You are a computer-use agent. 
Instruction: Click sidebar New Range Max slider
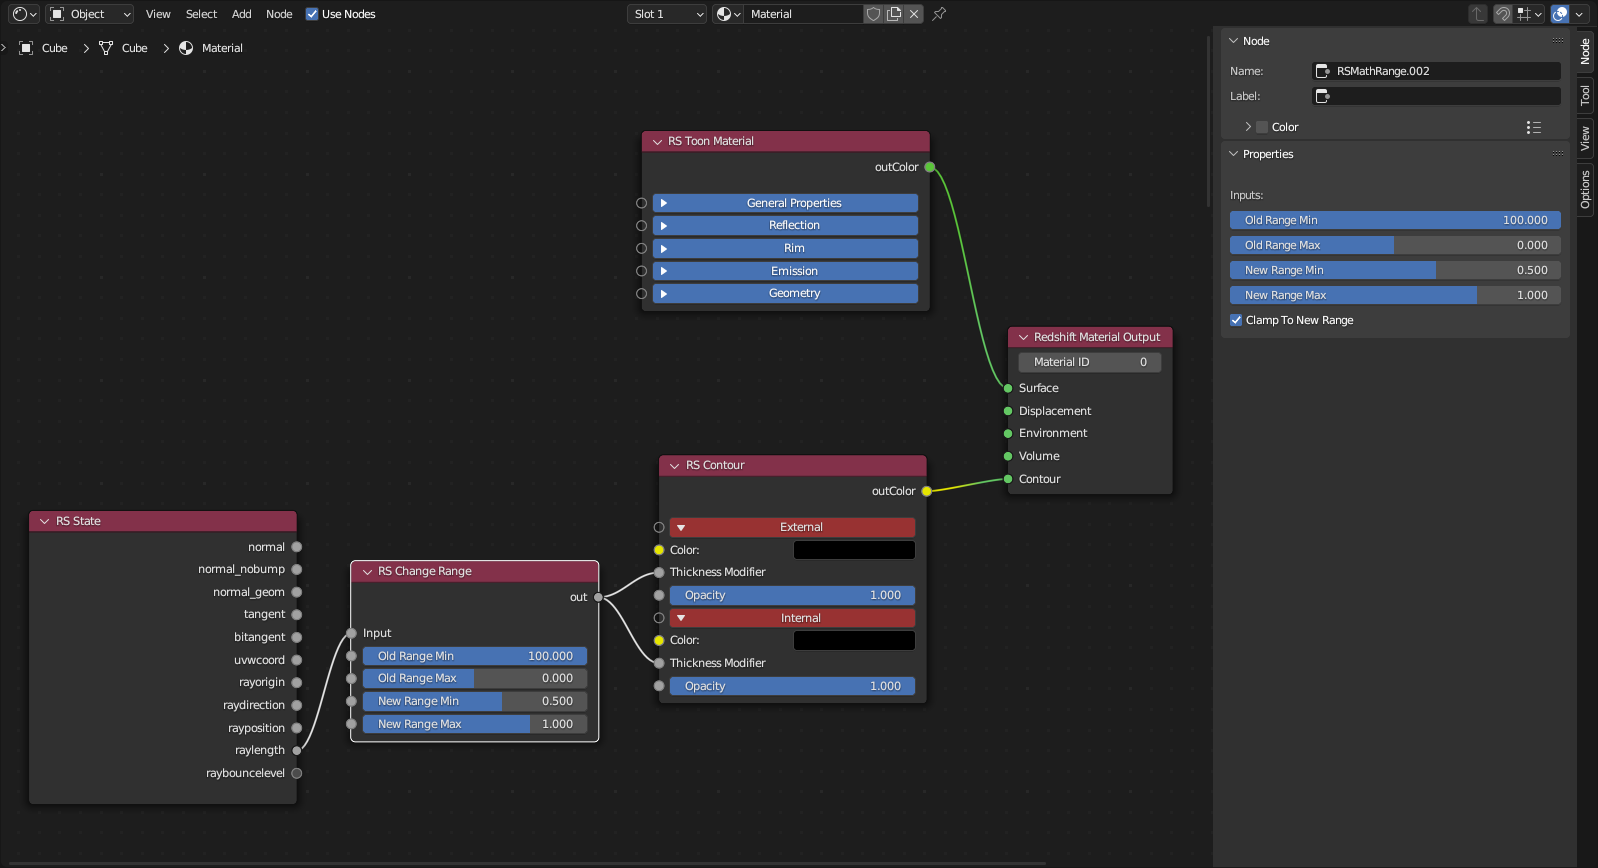point(1395,295)
